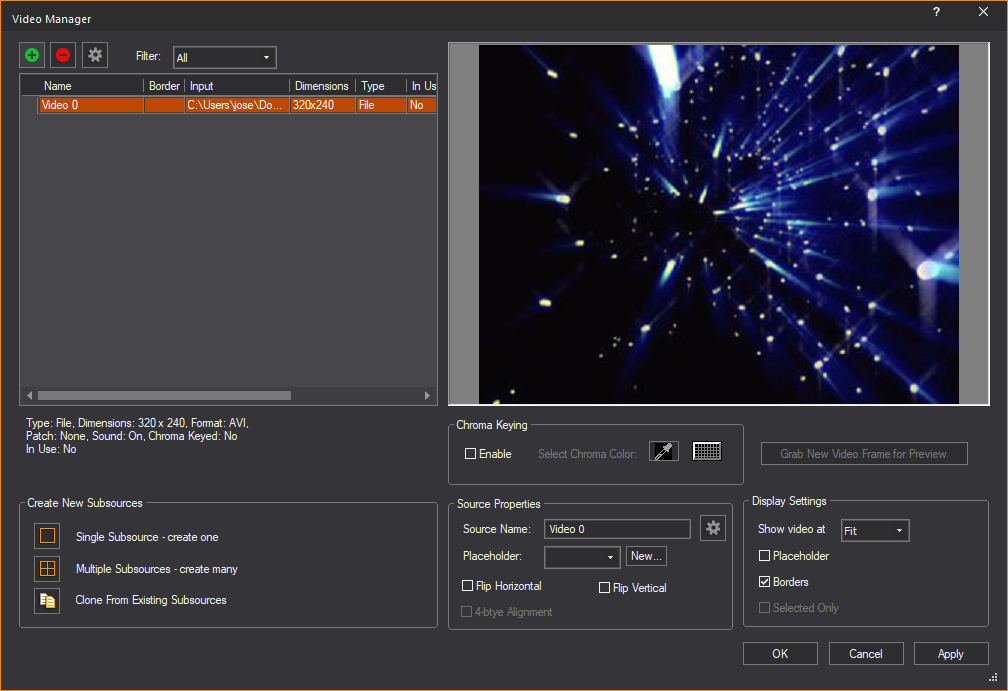This screenshot has height=691, width=1008.
Task: Click the Name column header
Action: (58, 86)
